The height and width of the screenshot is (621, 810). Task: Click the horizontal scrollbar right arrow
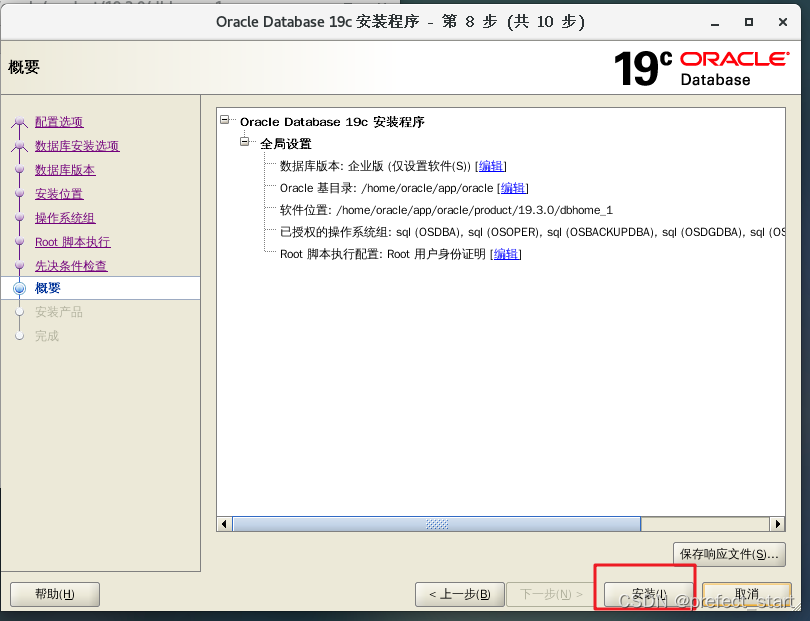pos(777,524)
